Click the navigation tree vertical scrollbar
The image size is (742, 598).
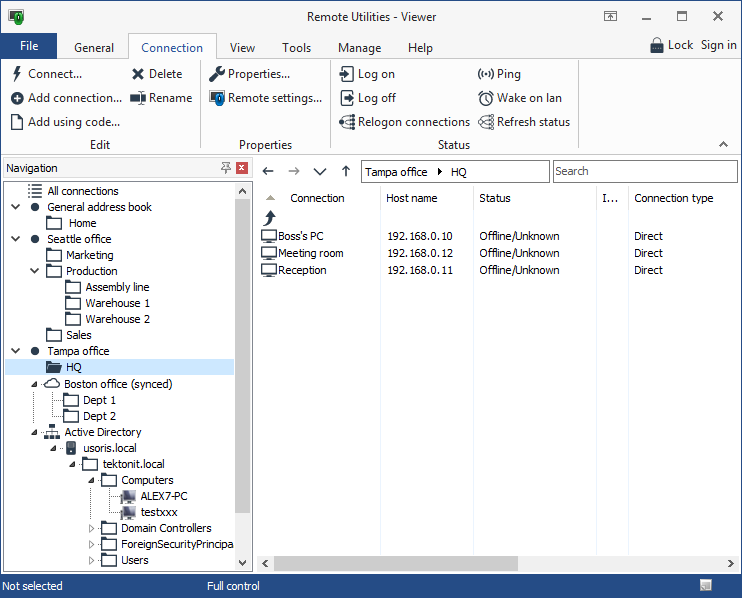coord(242,356)
